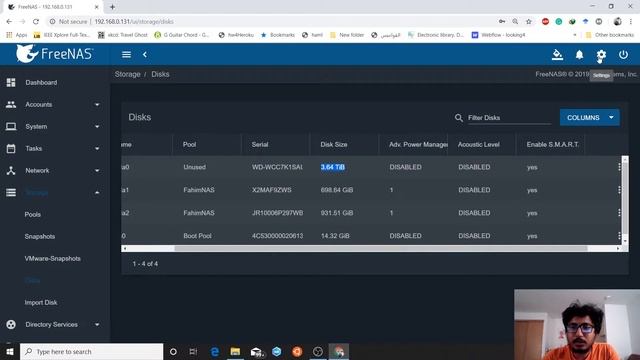Click WD-WCC7K1SAI serial cell
This screenshot has width=640, height=360.
277,167
